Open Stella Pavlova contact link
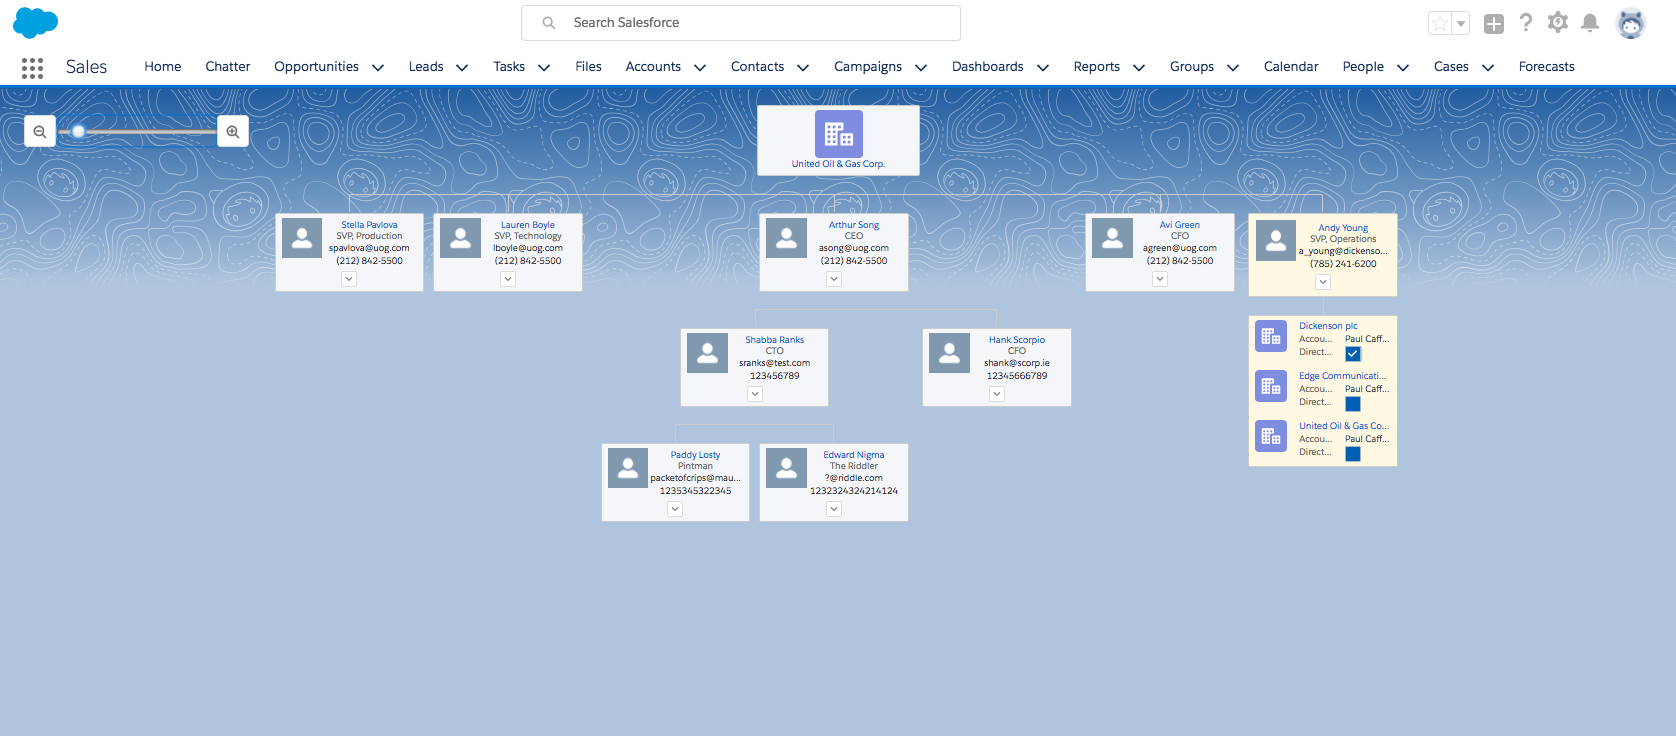1676x736 pixels. coord(369,225)
